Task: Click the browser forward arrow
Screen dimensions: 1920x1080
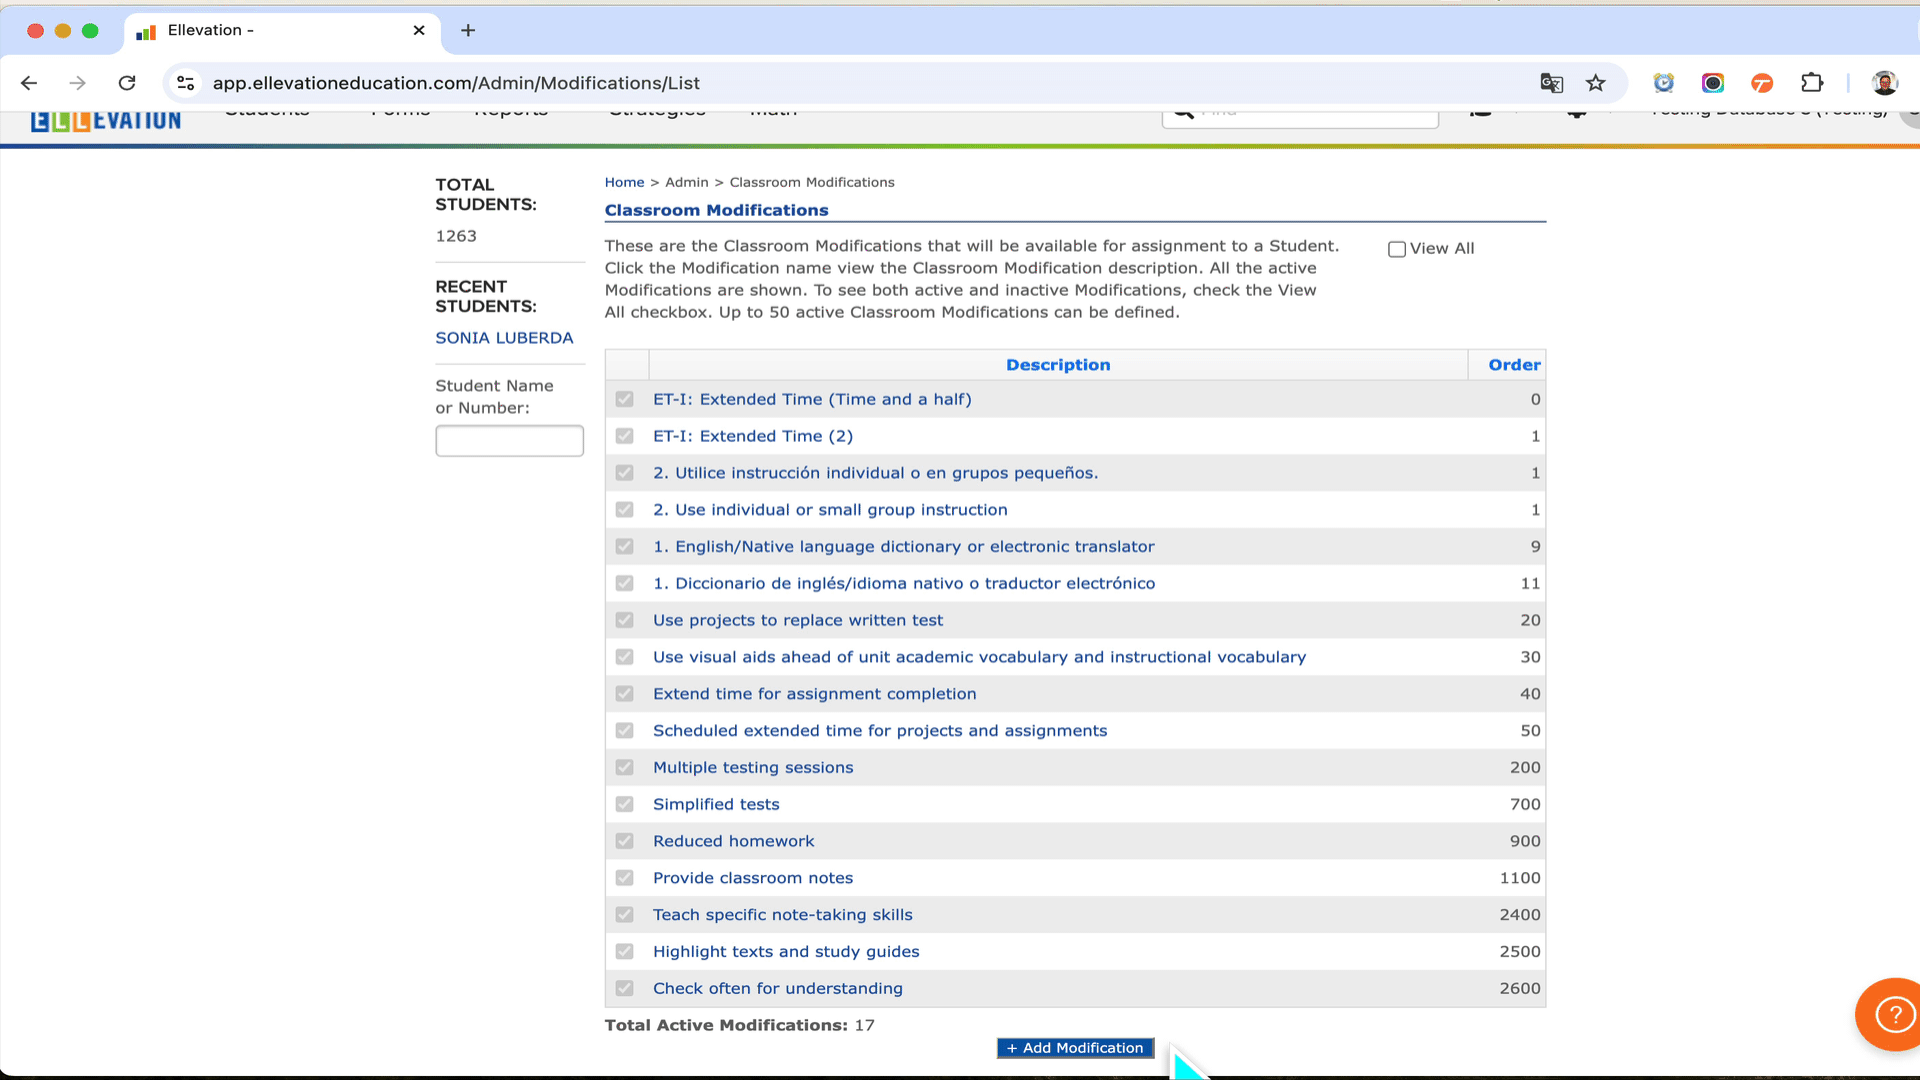Action: click(x=77, y=83)
